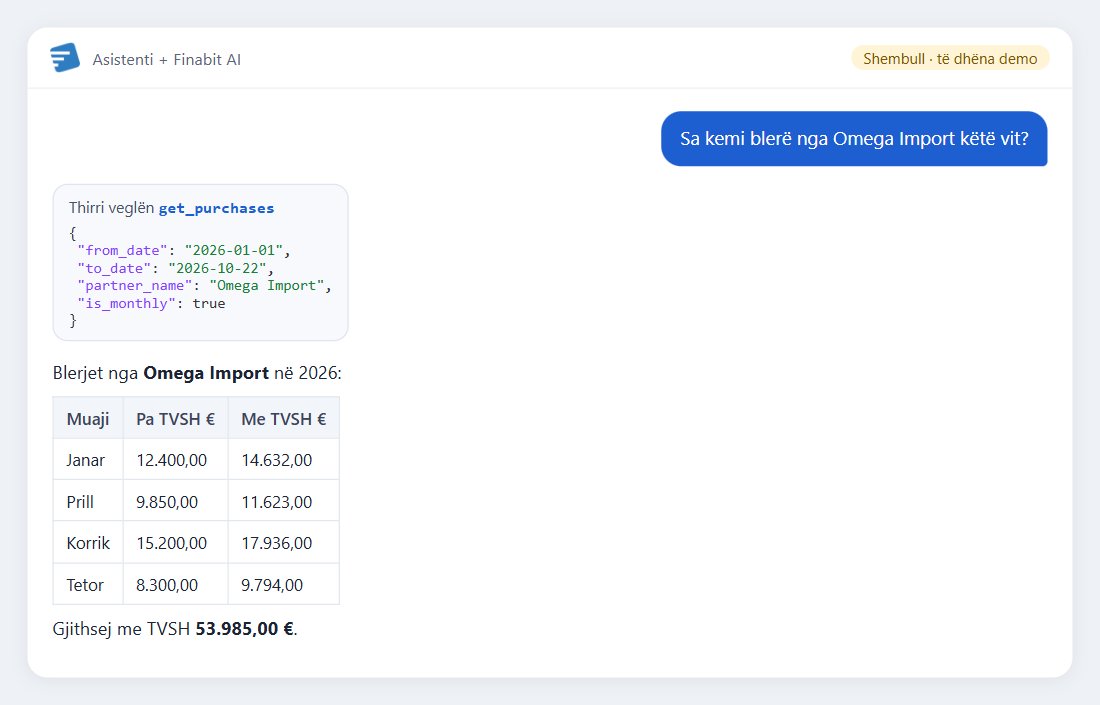The height and width of the screenshot is (705, 1100).
Task: Select the Janar row label
Action: pos(86,460)
